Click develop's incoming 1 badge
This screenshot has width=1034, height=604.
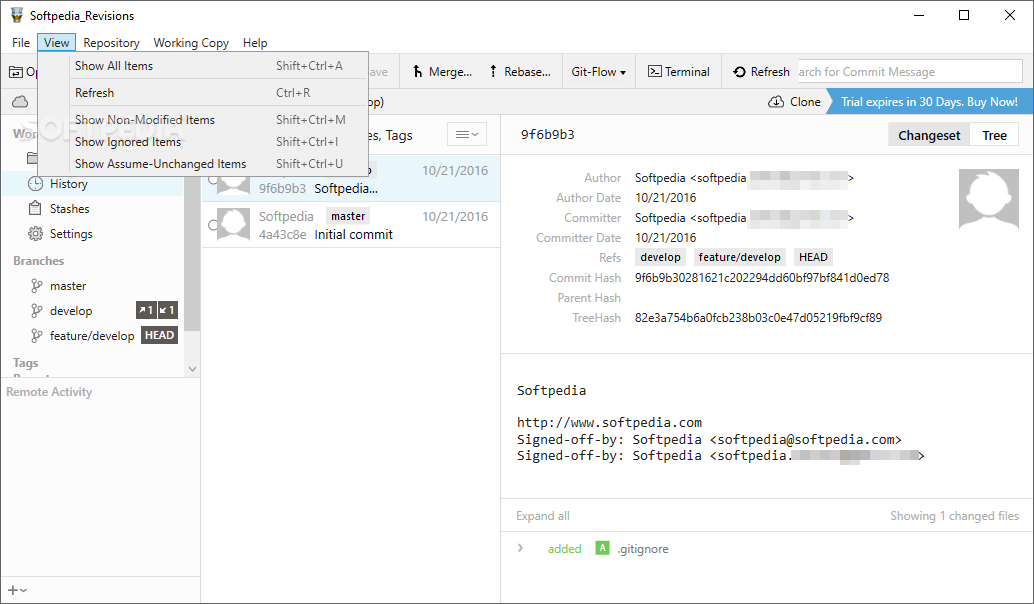pyautogui.click(x=167, y=311)
